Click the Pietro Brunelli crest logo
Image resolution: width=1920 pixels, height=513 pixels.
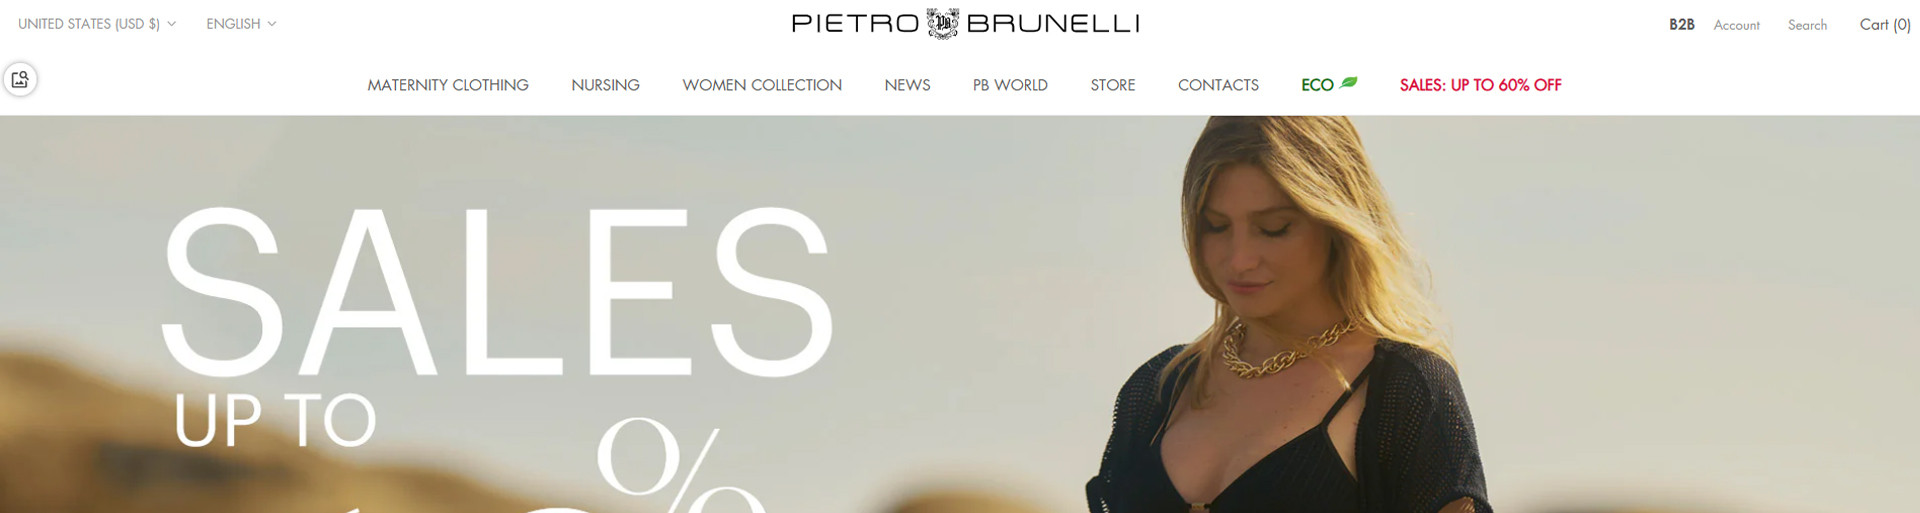[x=942, y=23]
